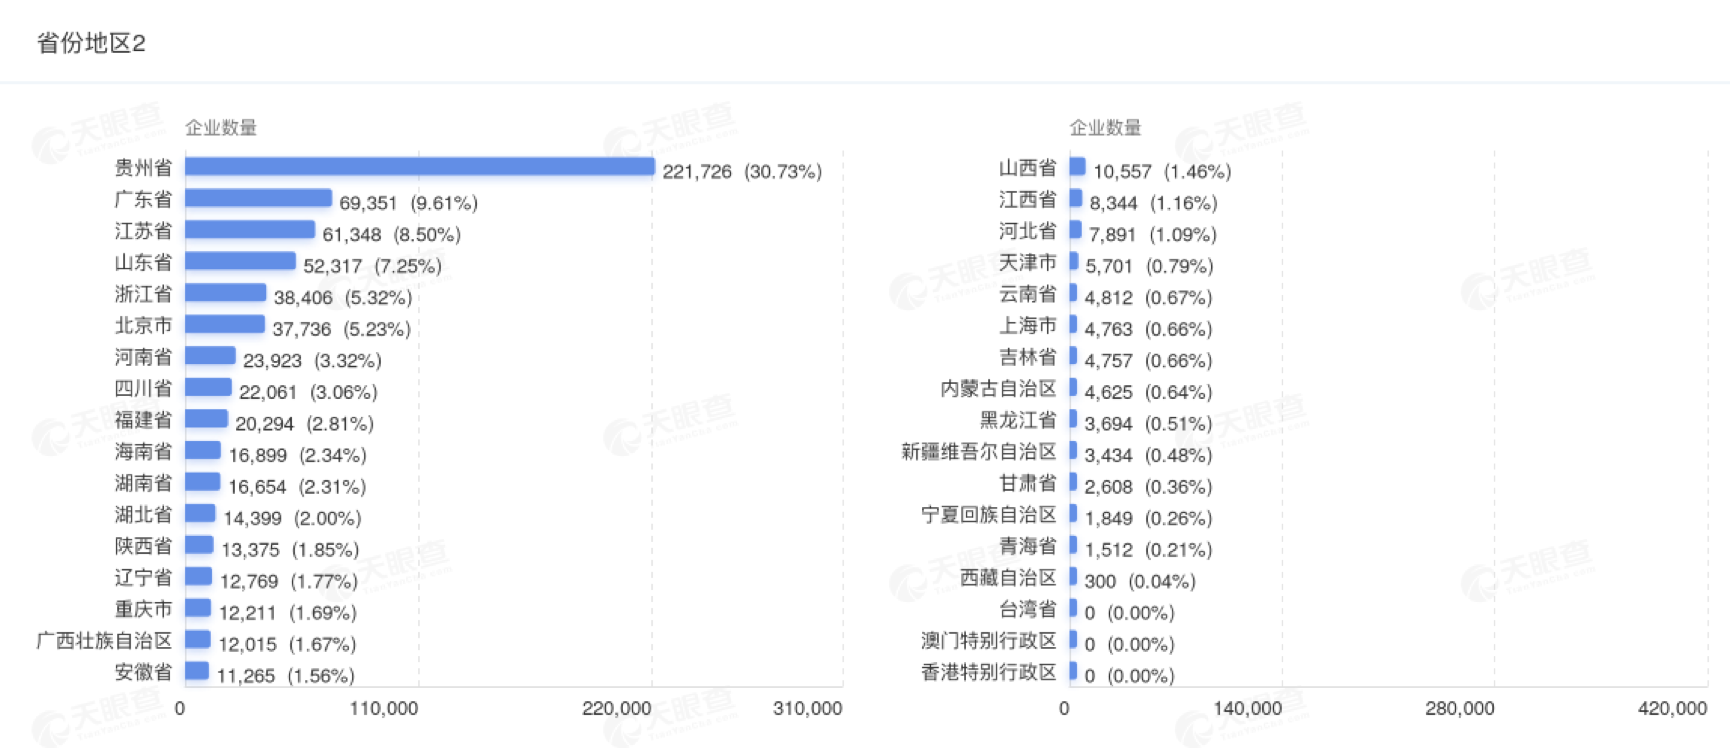This screenshot has width=1730, height=748.
Task: Select the 新疆维吾尔自治区 label
Action: tap(978, 452)
